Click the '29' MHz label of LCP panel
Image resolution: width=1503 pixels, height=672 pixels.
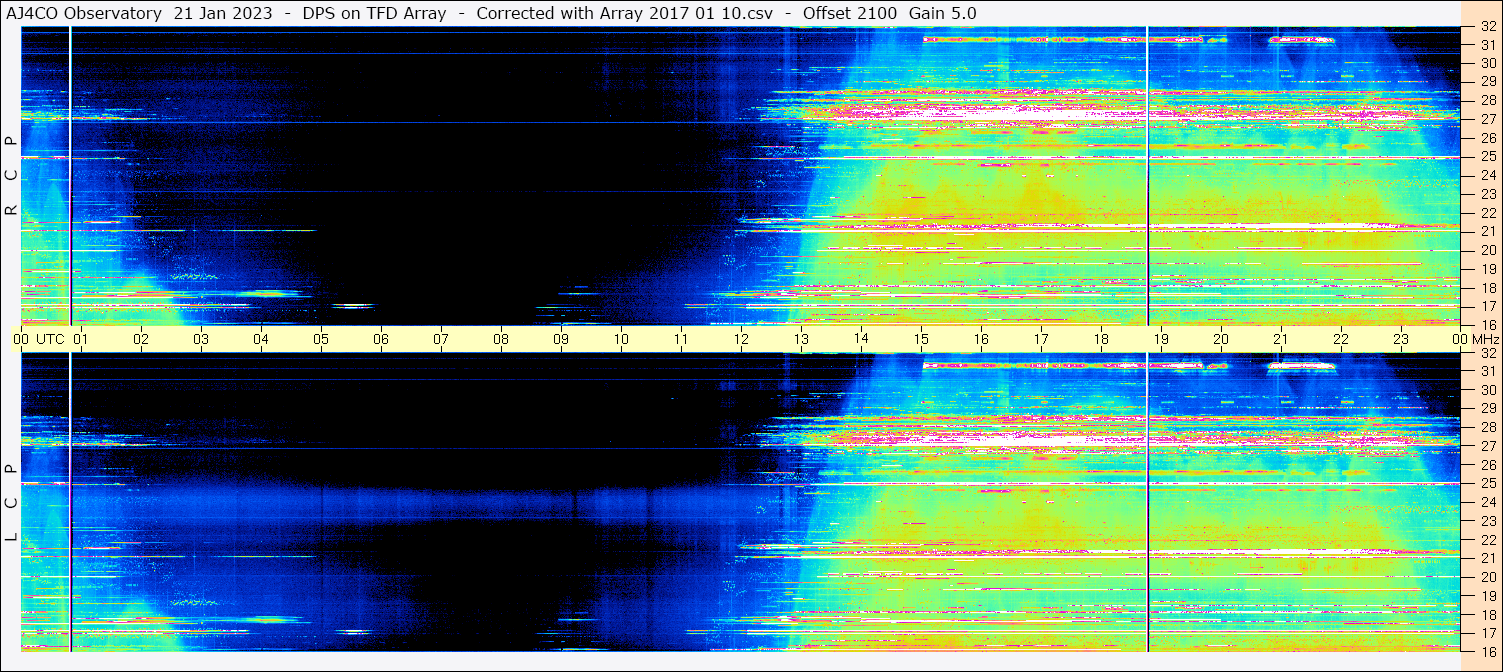1488,408
